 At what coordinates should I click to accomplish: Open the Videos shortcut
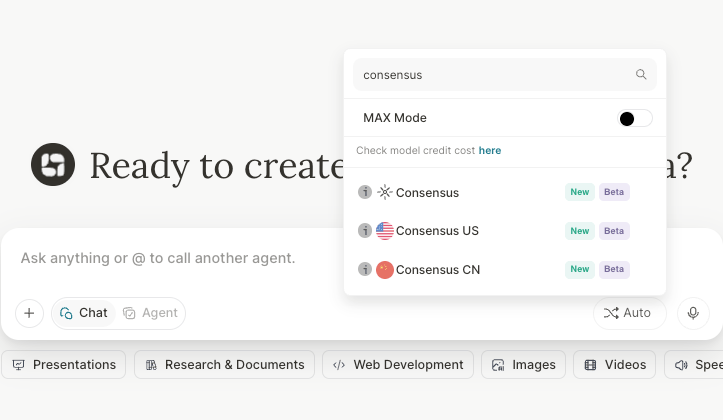click(x=615, y=365)
